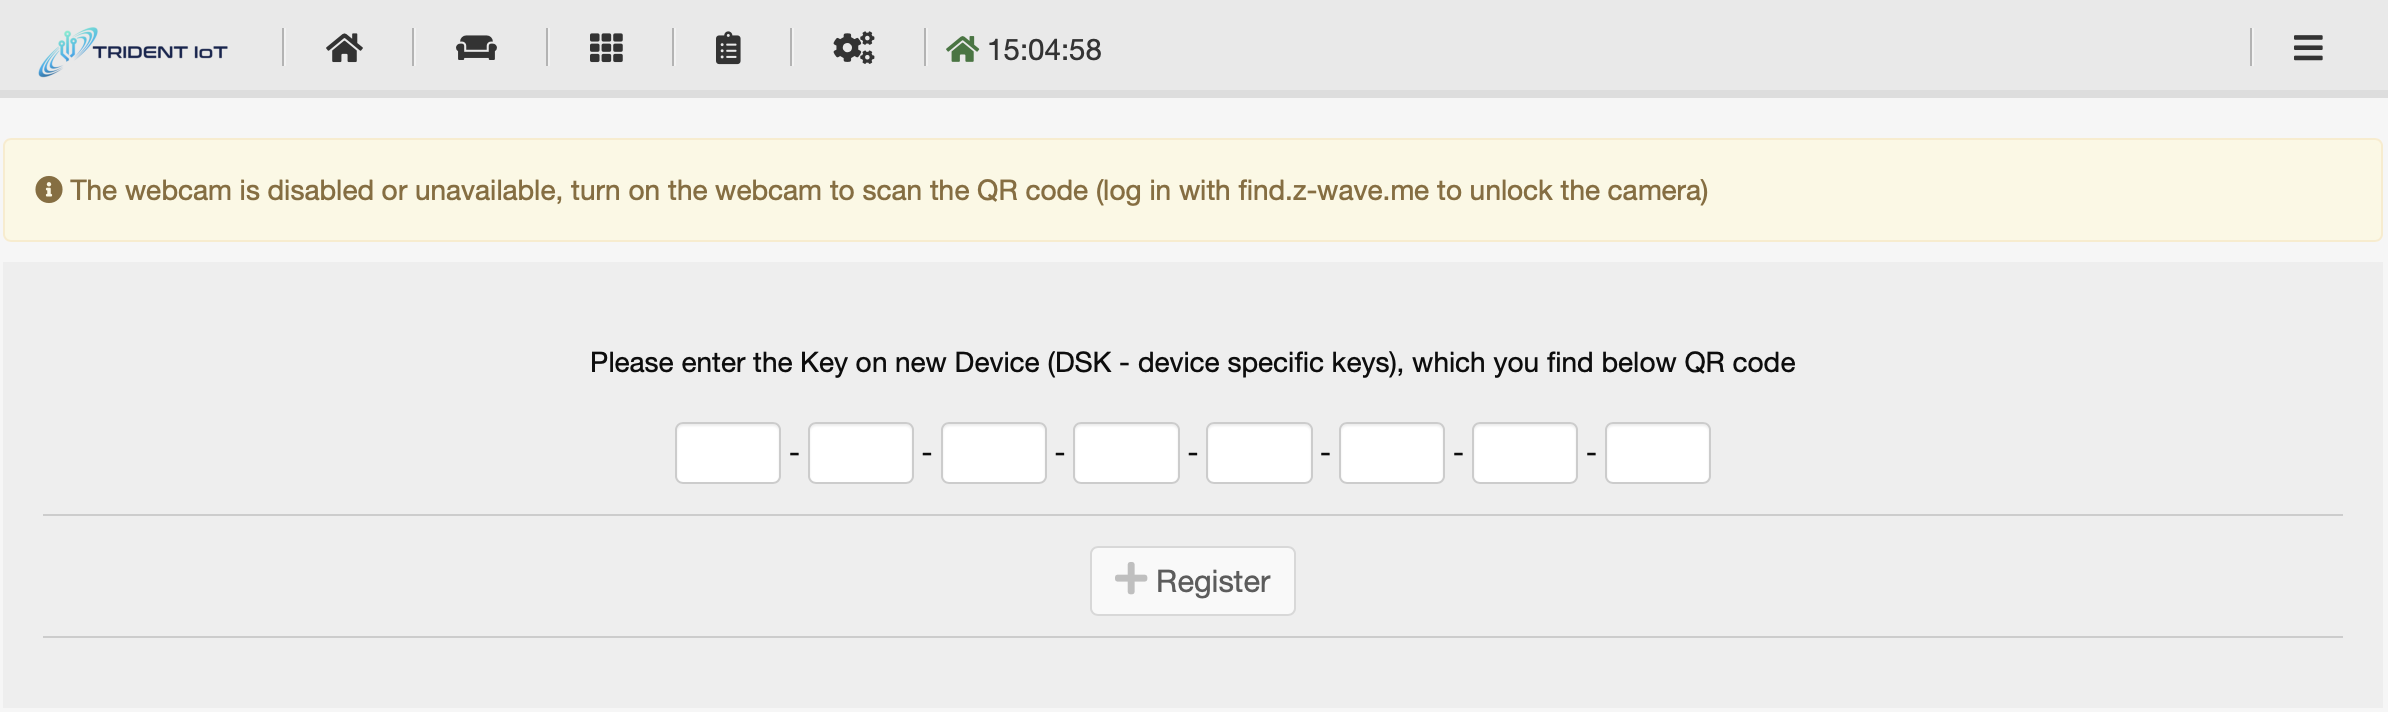Open the elements grid icon
Image resolution: width=2388 pixels, height=712 pixels.
click(x=606, y=48)
